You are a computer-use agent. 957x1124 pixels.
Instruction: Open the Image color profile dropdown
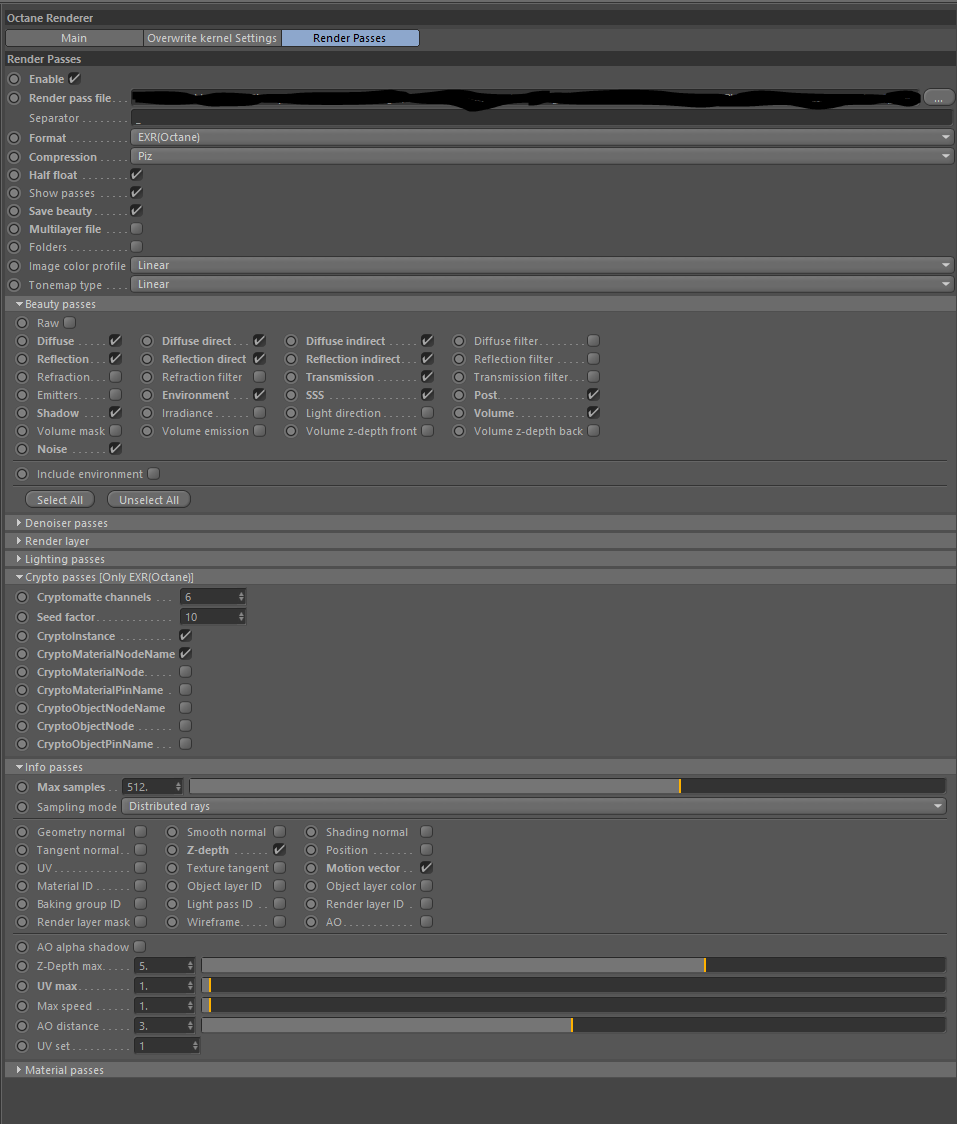point(542,265)
